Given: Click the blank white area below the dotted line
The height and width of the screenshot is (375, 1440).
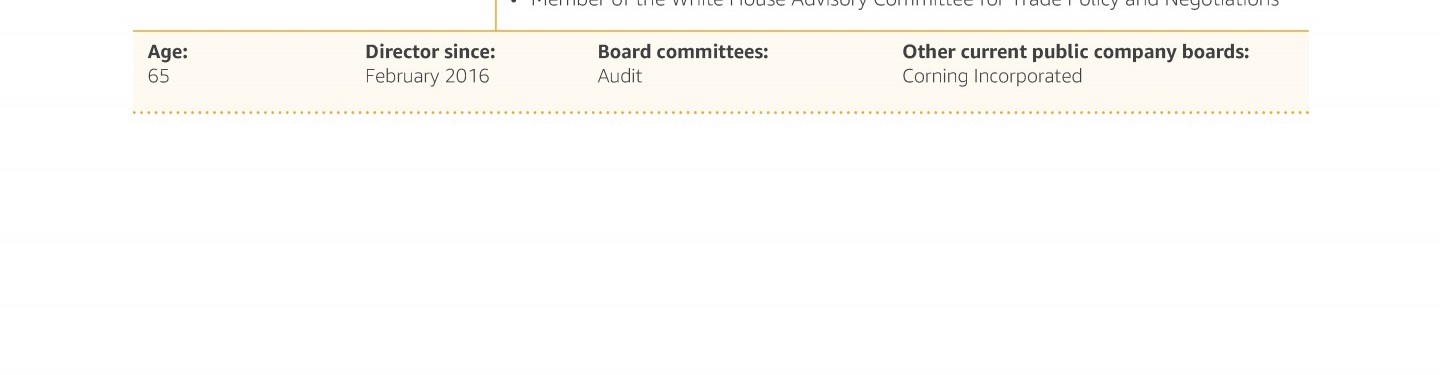Looking at the screenshot, I should click(720, 245).
